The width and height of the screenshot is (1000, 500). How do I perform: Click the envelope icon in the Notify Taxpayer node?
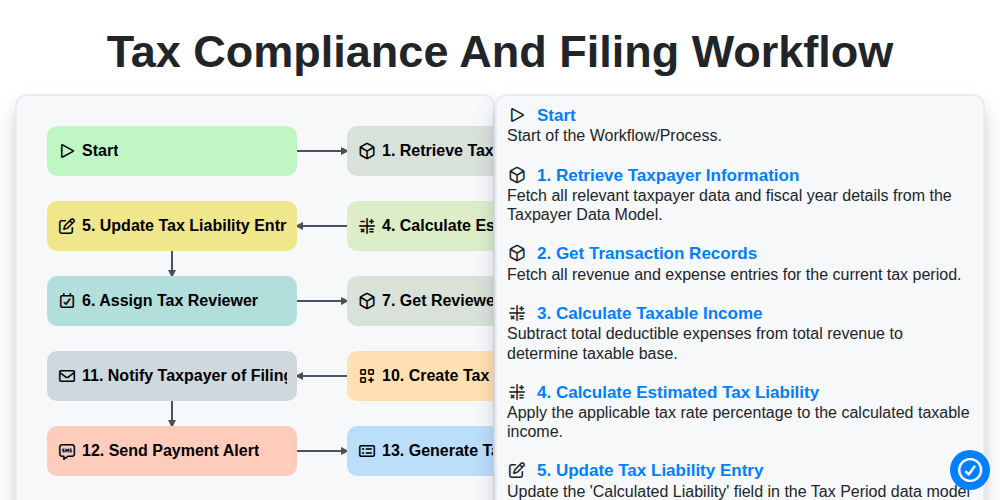coord(67,376)
